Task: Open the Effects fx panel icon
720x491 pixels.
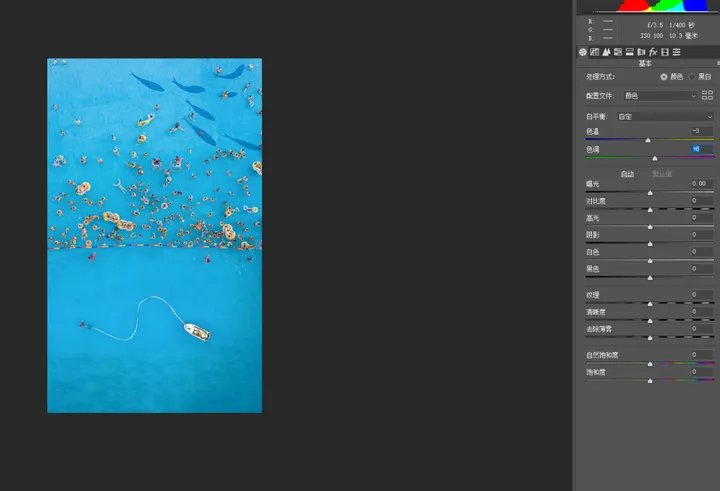Action: tap(653, 52)
